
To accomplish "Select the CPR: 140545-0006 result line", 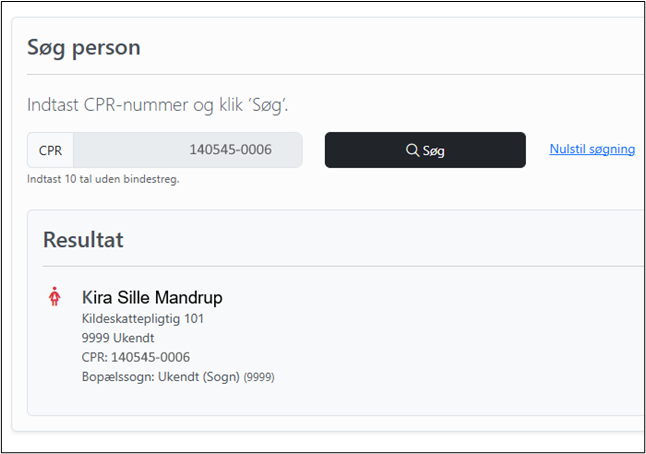I will (x=136, y=357).
